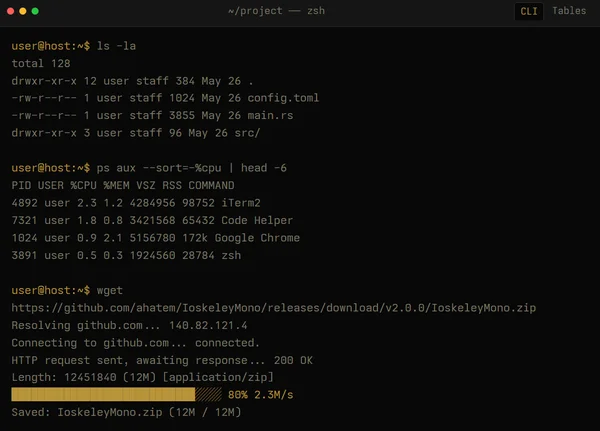The image size is (600, 431).
Task: Click the '3891 user' zsh process row
Action: (x=126, y=255)
